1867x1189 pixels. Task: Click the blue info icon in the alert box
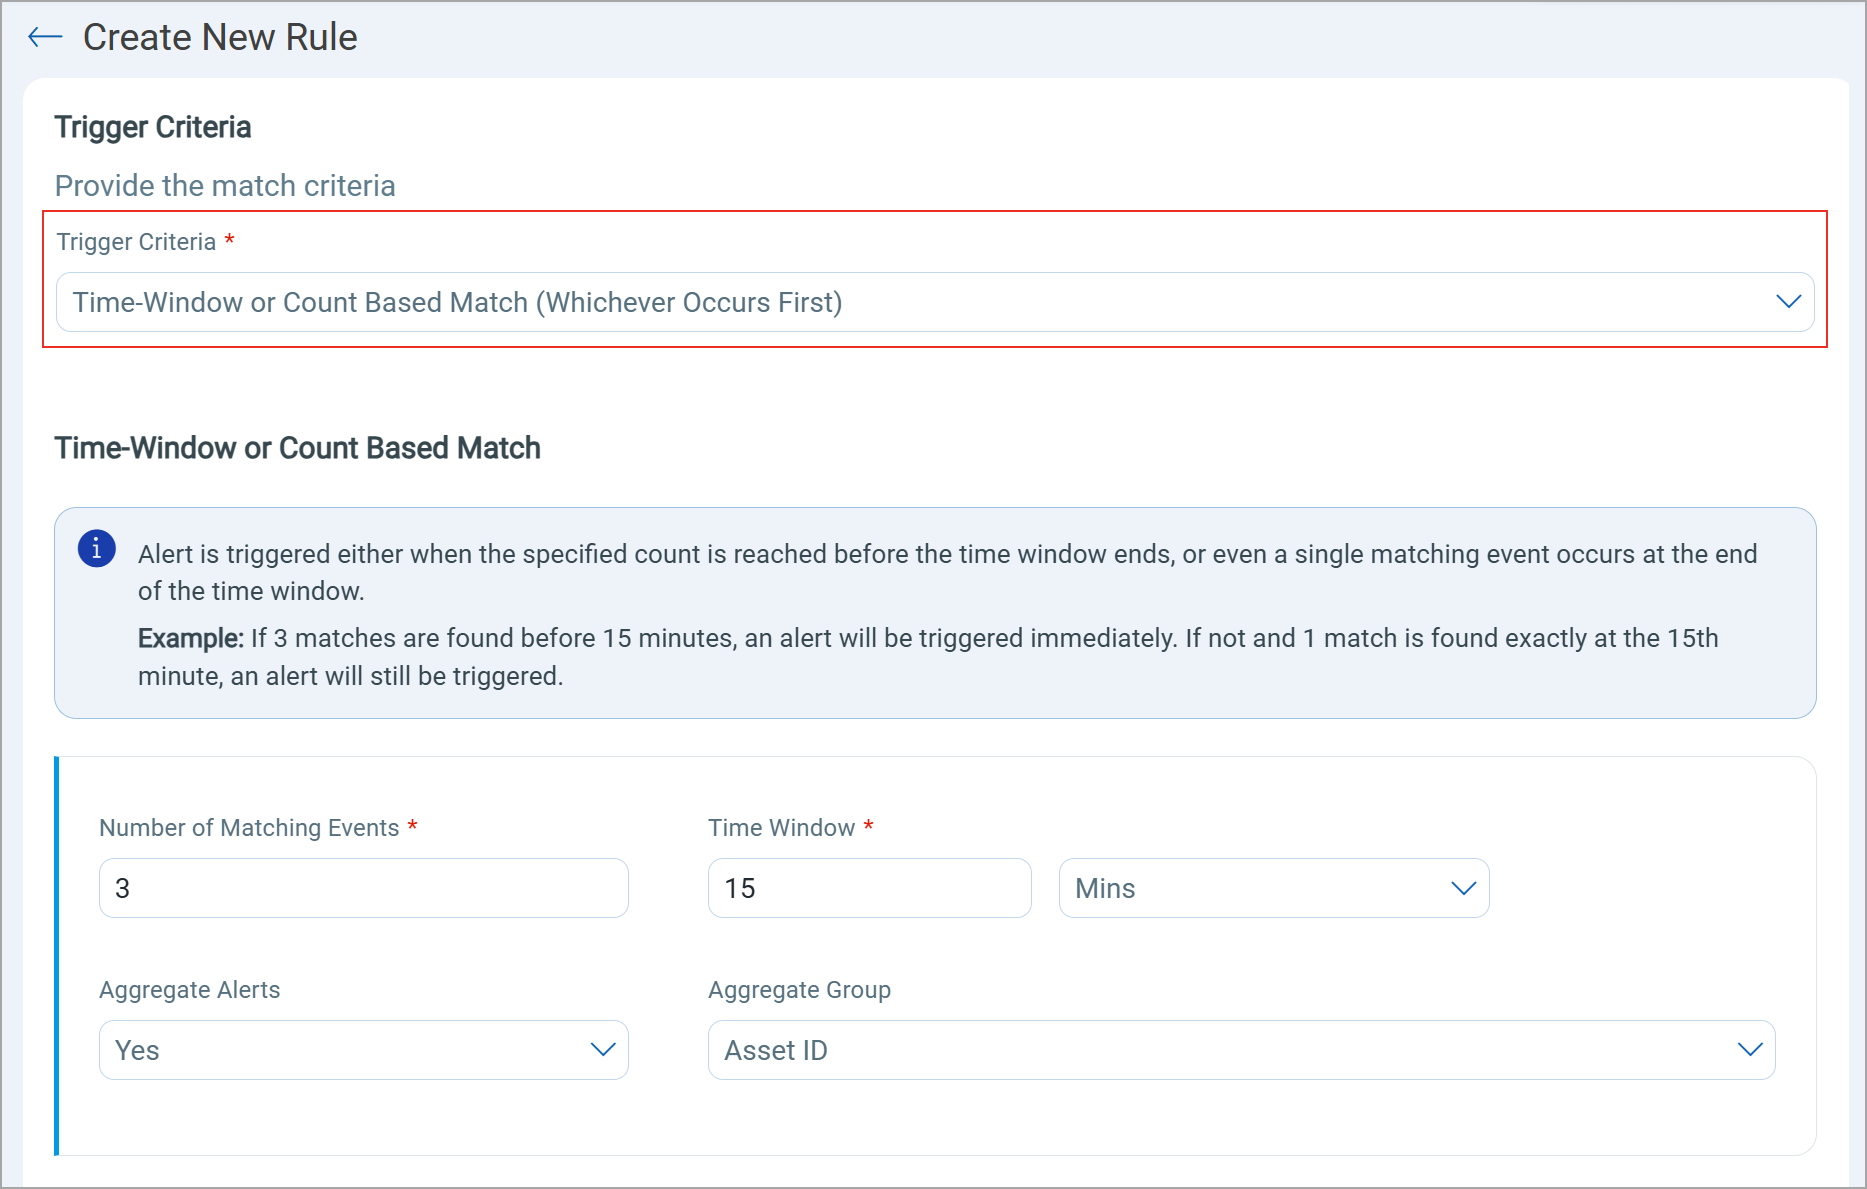click(x=97, y=549)
